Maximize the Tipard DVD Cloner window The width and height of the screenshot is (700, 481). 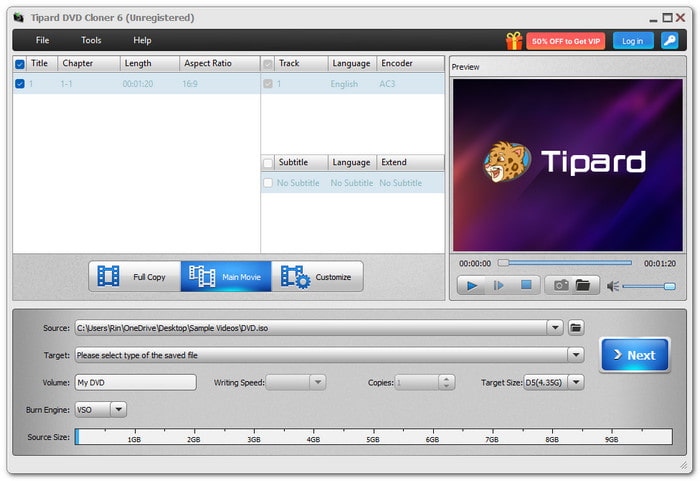pos(667,18)
